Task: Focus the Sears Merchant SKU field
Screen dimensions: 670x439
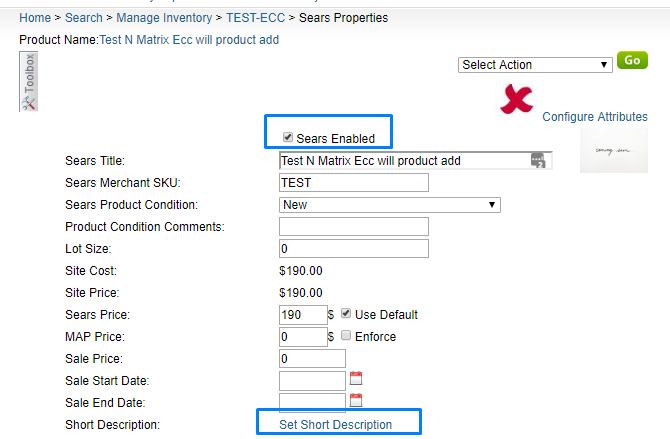Action: tap(354, 182)
